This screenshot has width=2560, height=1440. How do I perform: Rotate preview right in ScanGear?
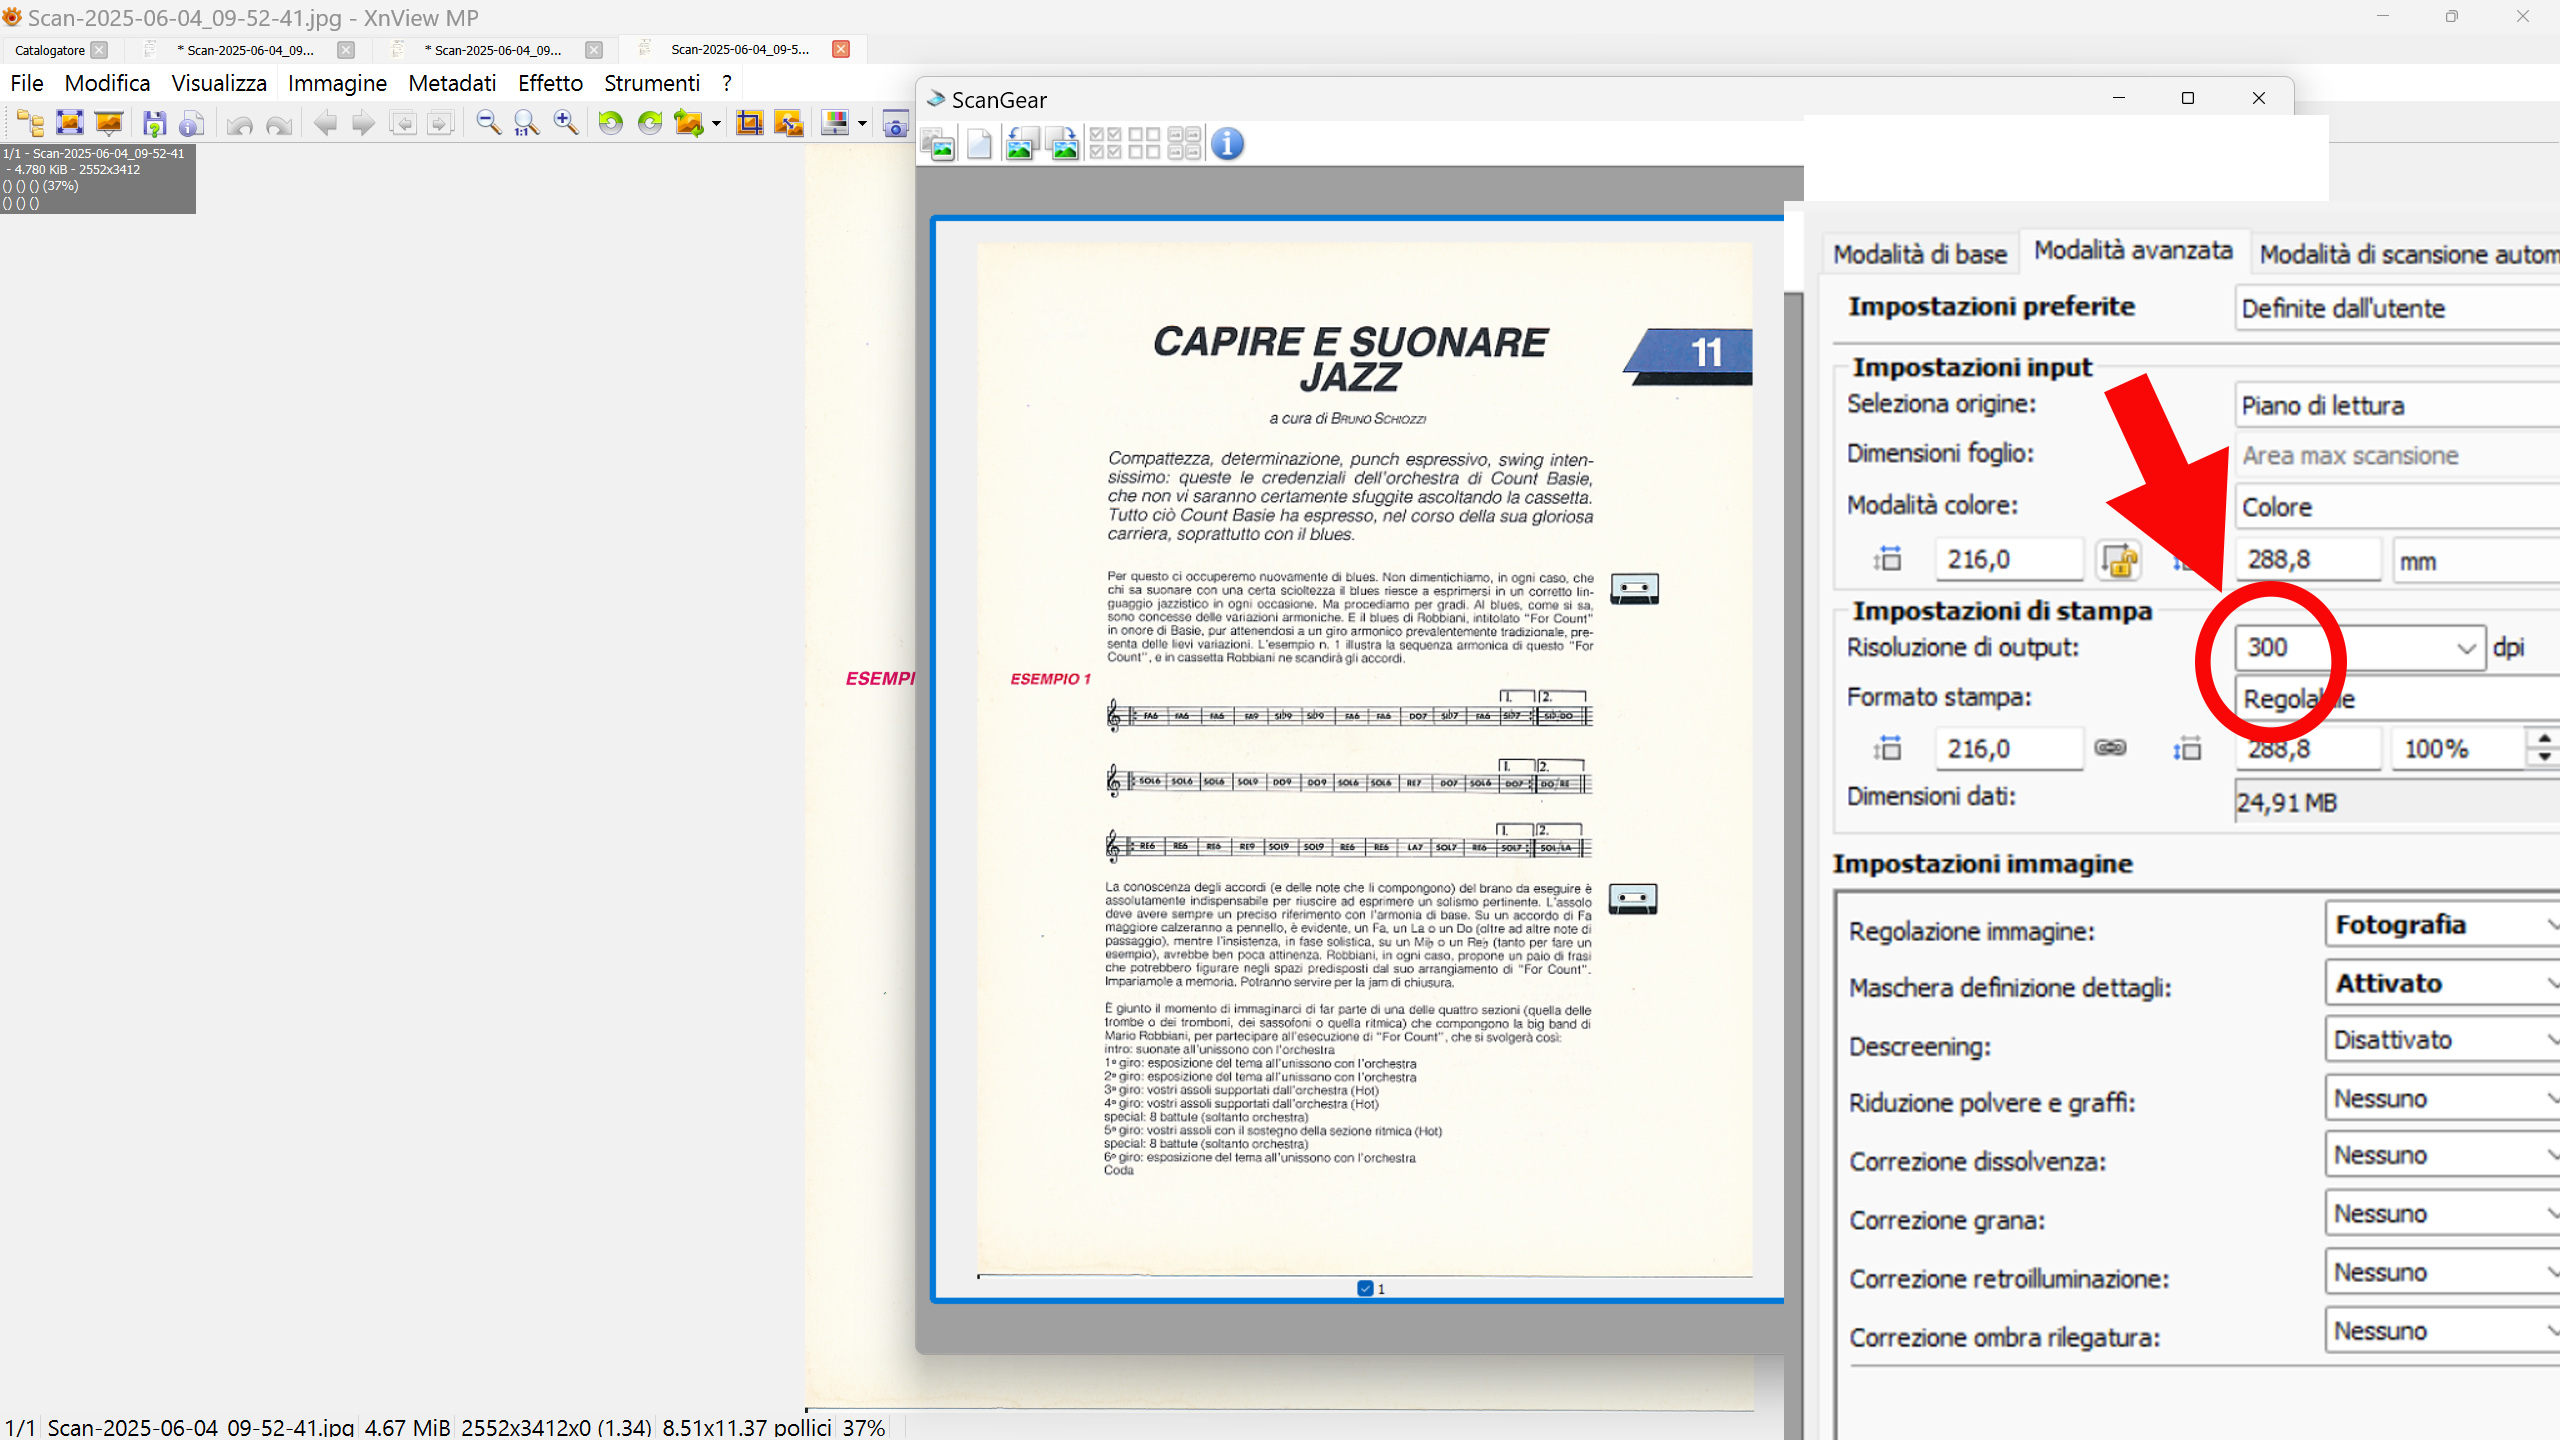(x=1063, y=144)
